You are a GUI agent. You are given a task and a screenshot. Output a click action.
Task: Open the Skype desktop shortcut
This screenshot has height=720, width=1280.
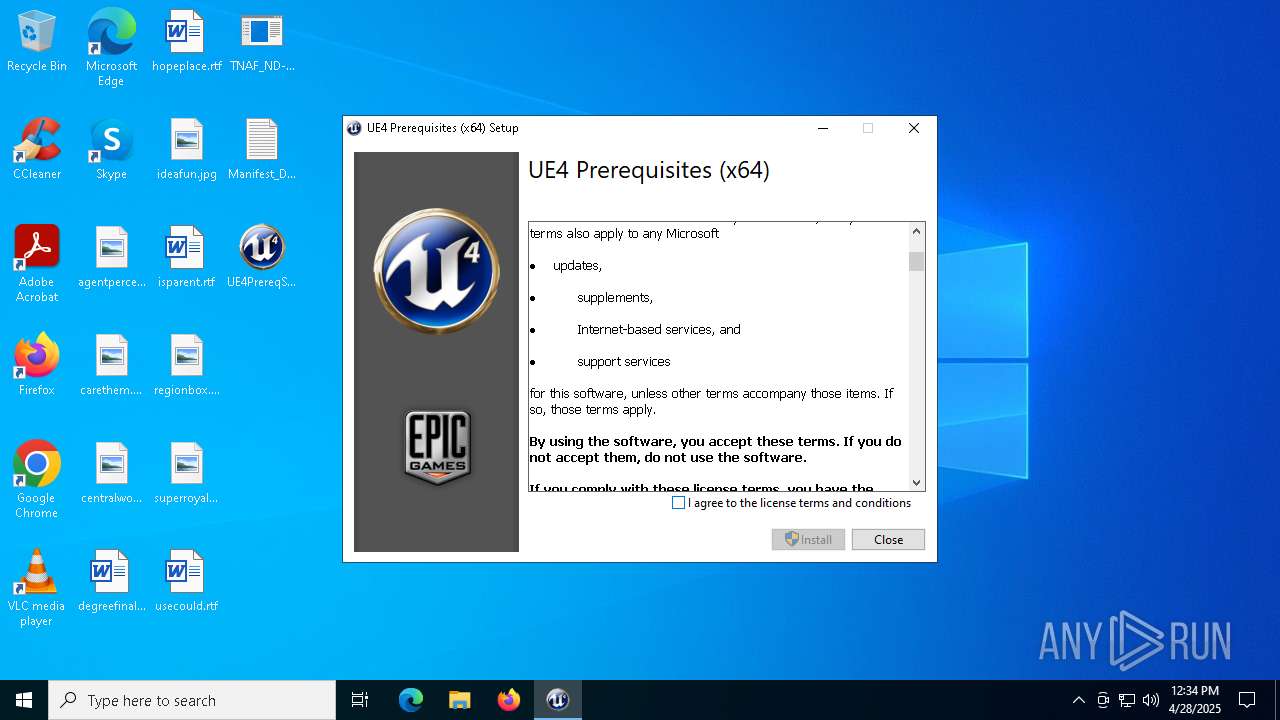pyautogui.click(x=111, y=150)
